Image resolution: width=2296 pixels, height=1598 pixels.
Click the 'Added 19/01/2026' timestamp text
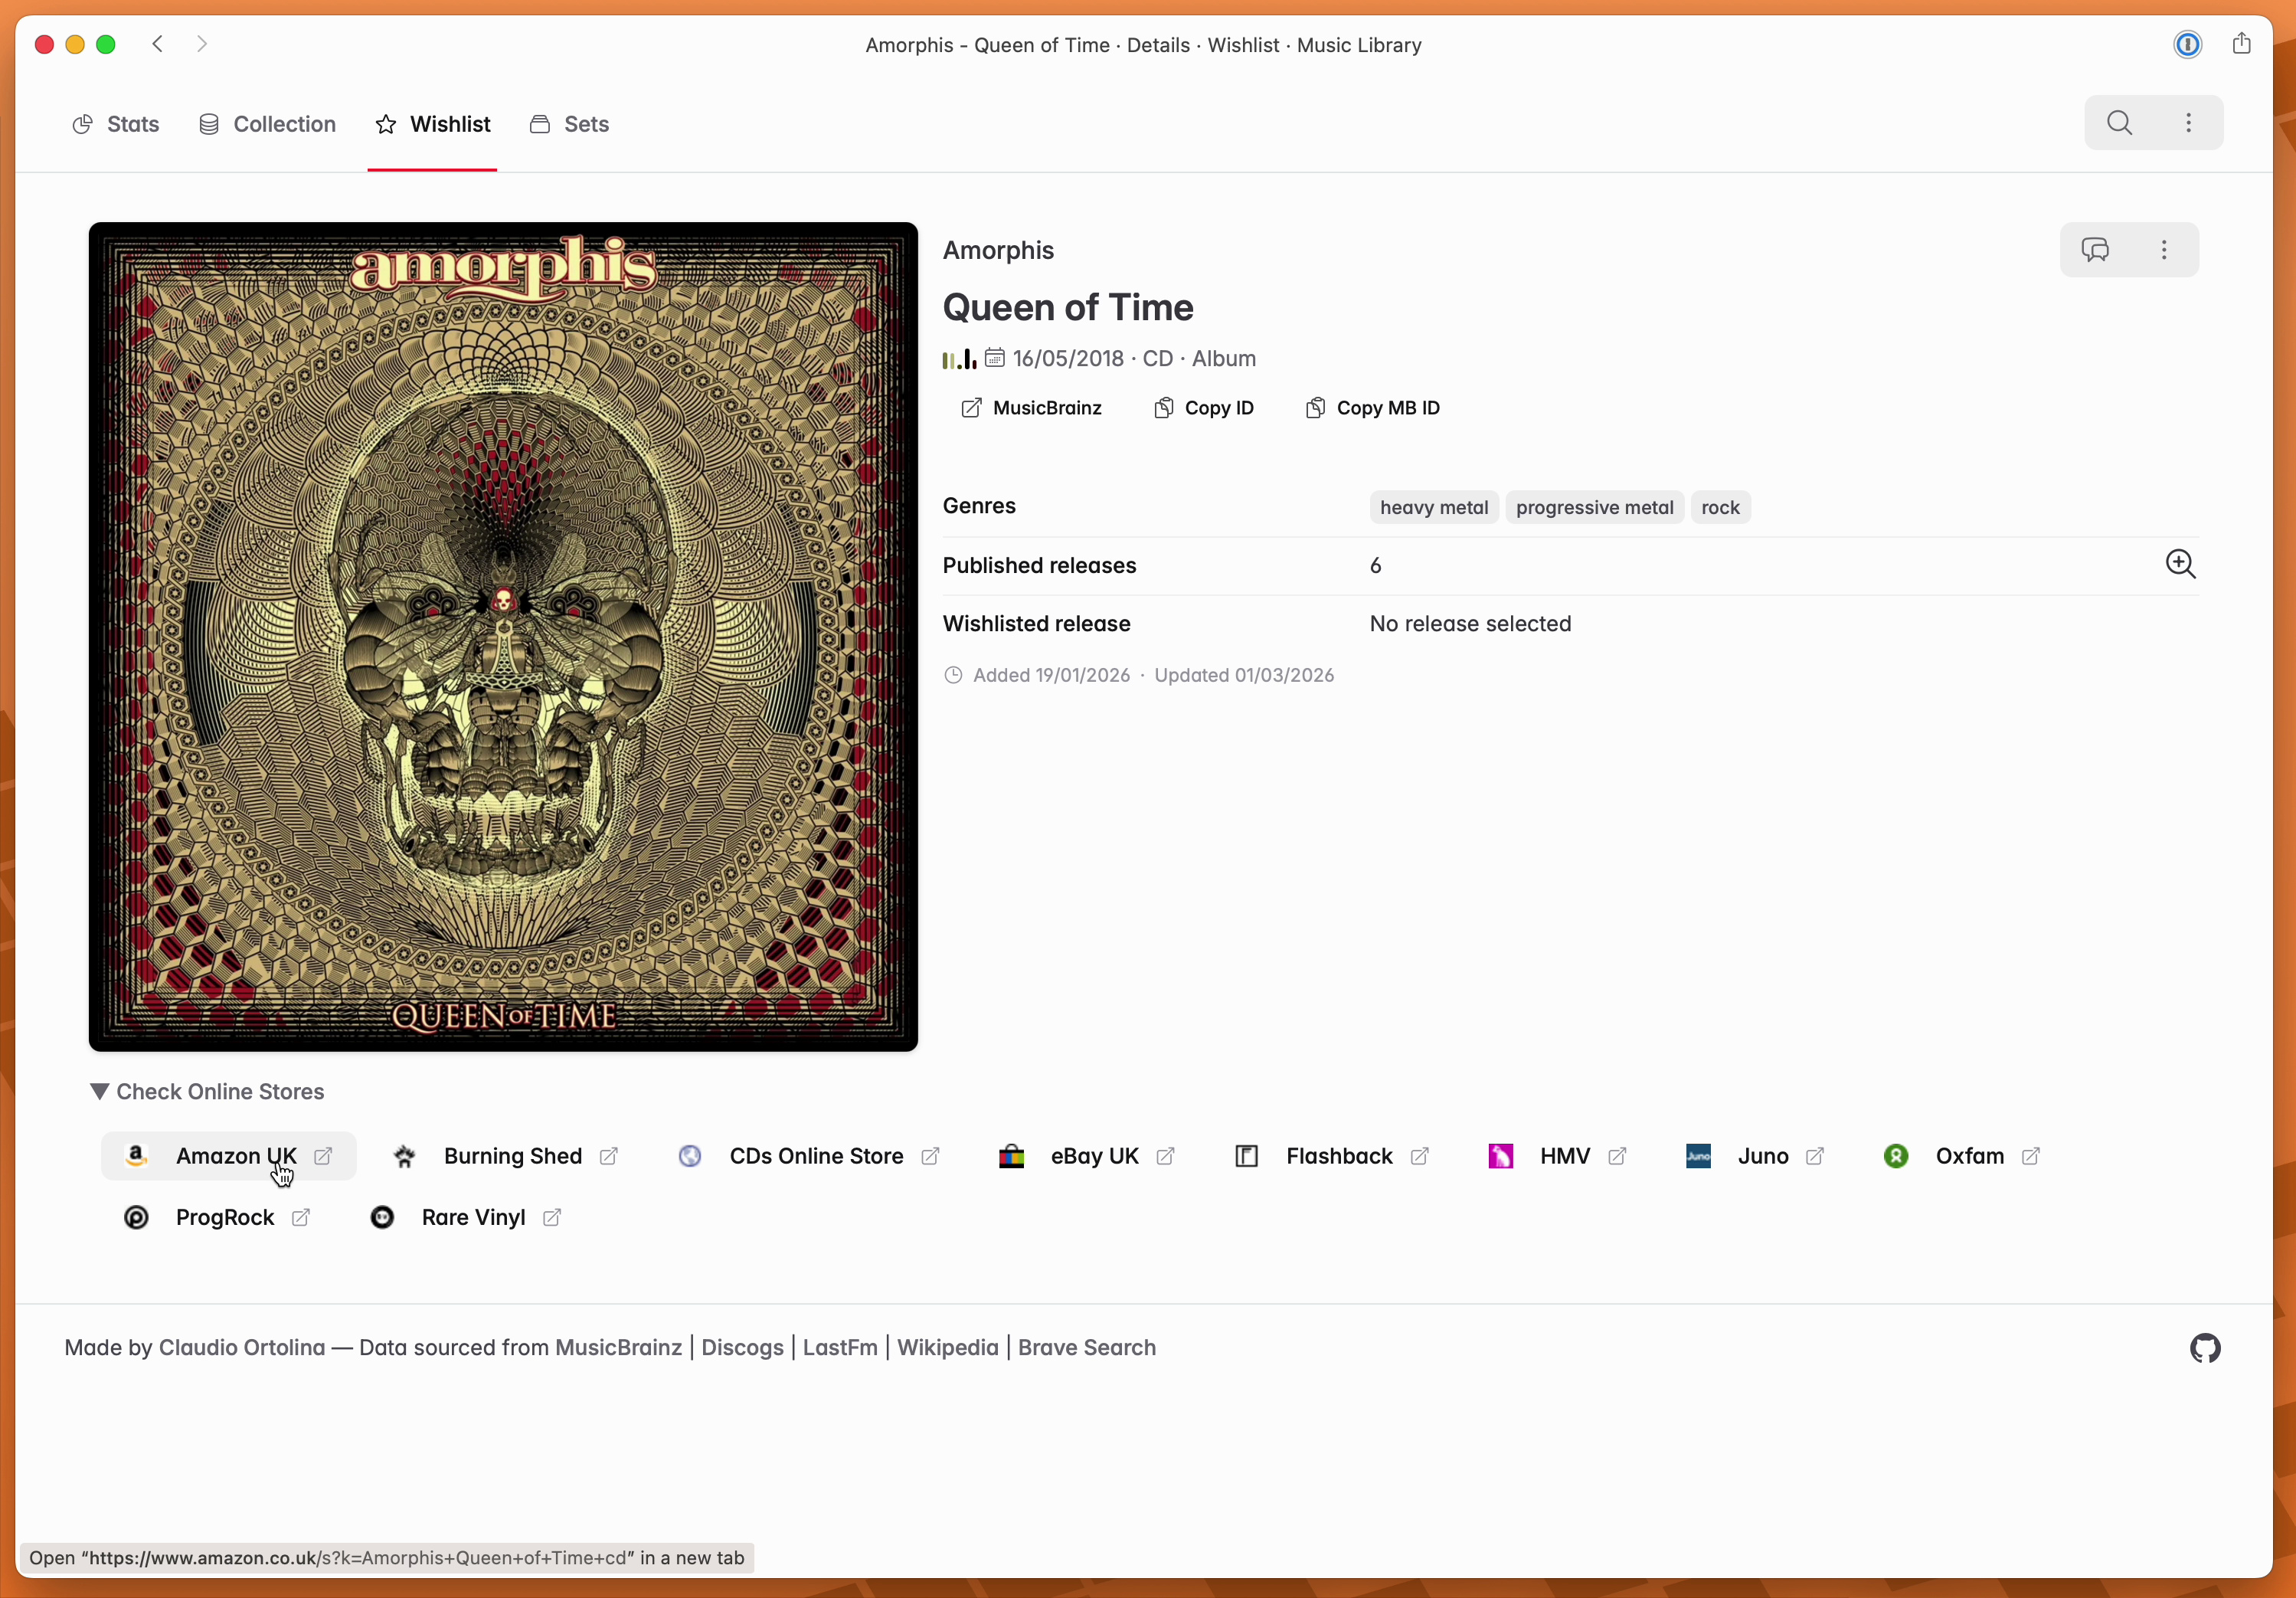[x=1051, y=675]
